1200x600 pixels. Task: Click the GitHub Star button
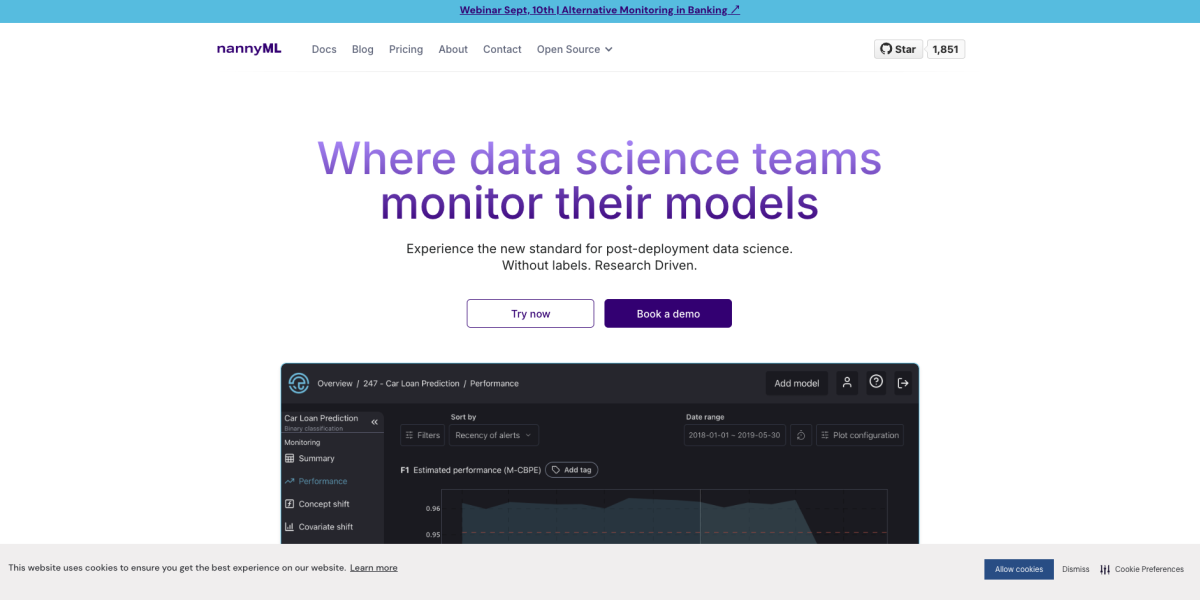(x=898, y=49)
